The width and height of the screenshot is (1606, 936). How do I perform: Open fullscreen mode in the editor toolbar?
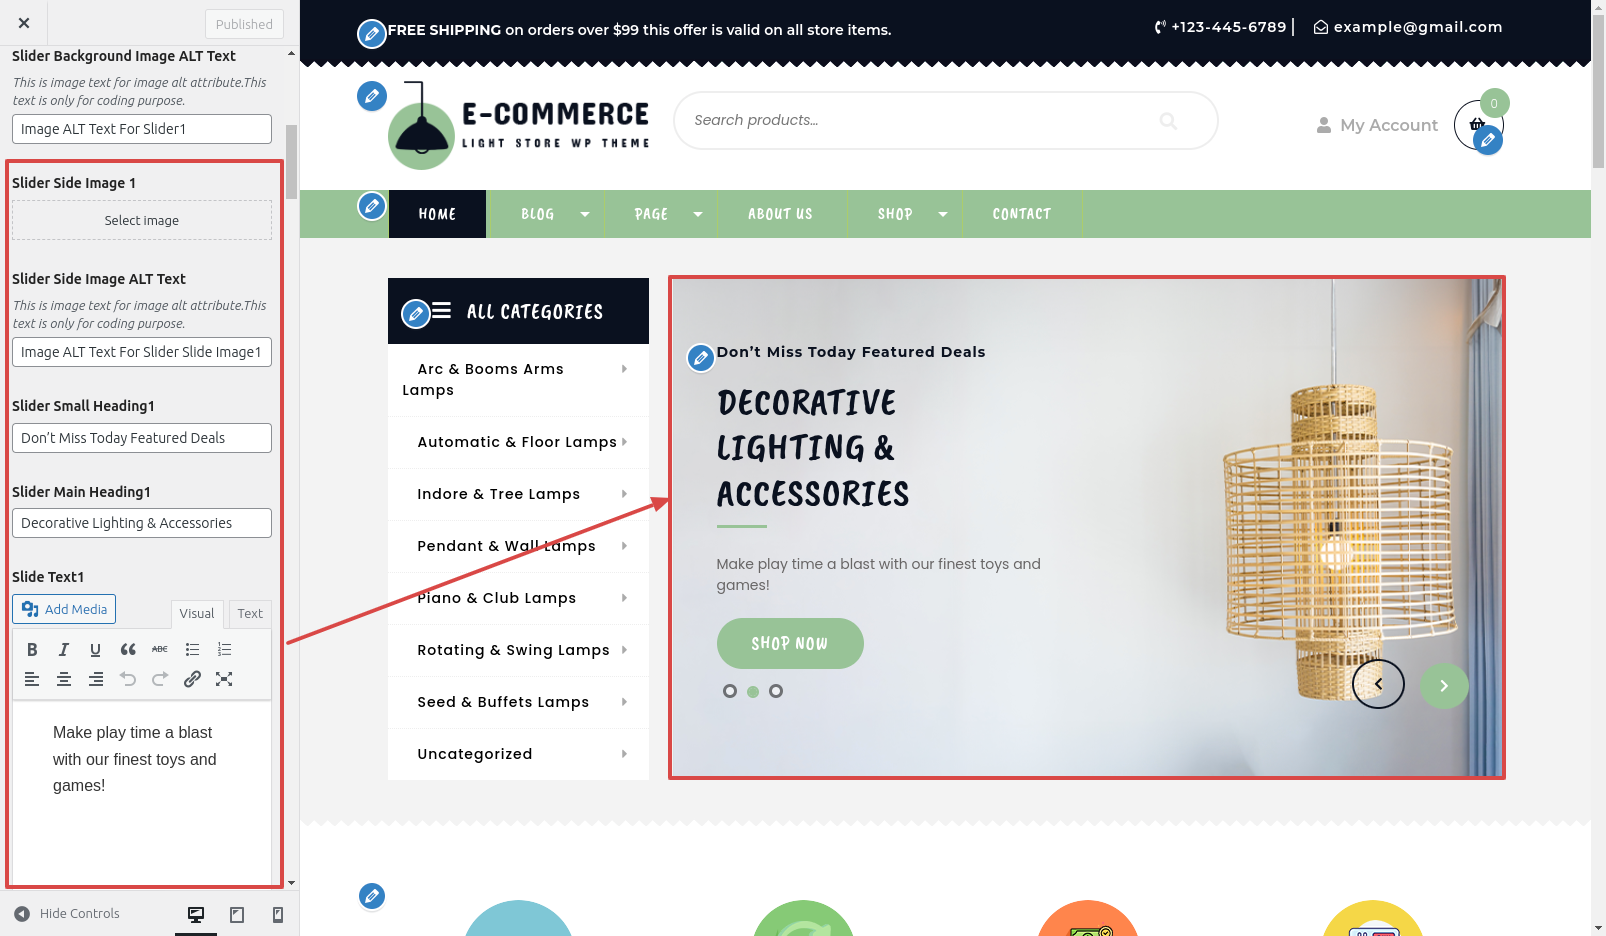point(224,679)
